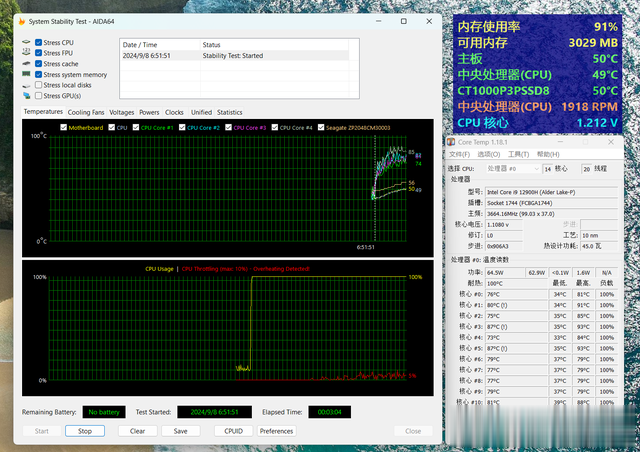Click the Status column header

click(274, 45)
